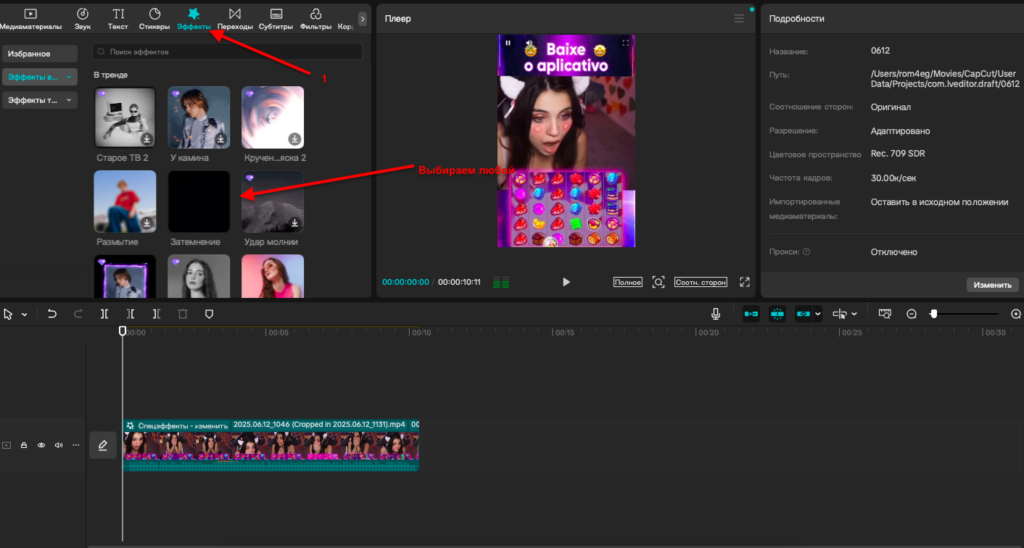The width and height of the screenshot is (1024, 548).
Task: Toggle clip linkage button
Action: 803,314
